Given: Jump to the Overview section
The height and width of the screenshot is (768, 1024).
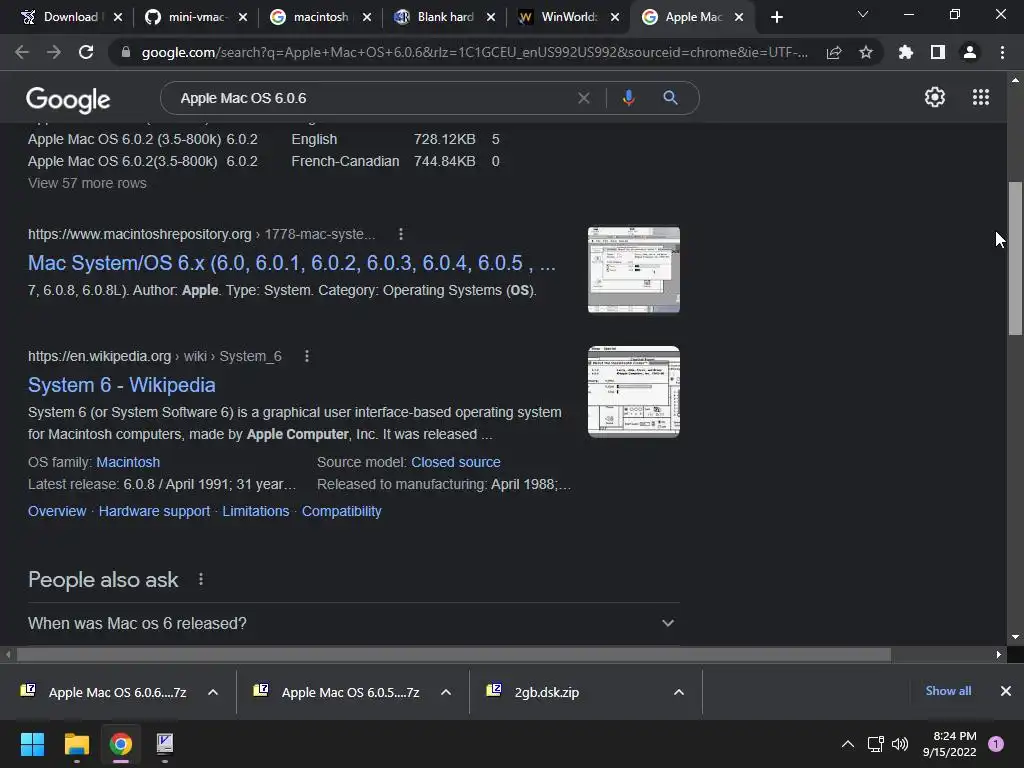Looking at the screenshot, I should [57, 511].
